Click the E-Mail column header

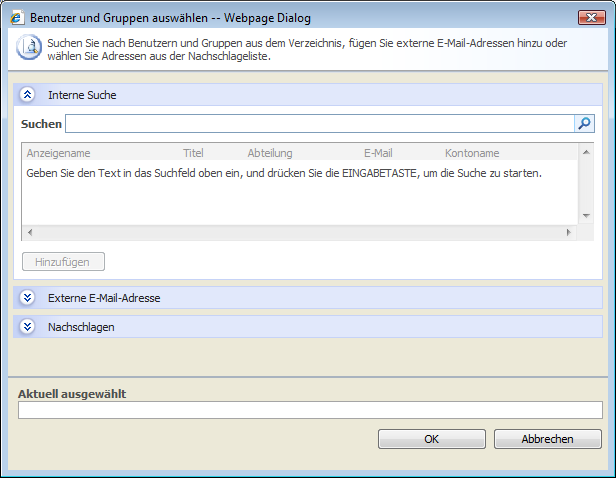coord(378,153)
